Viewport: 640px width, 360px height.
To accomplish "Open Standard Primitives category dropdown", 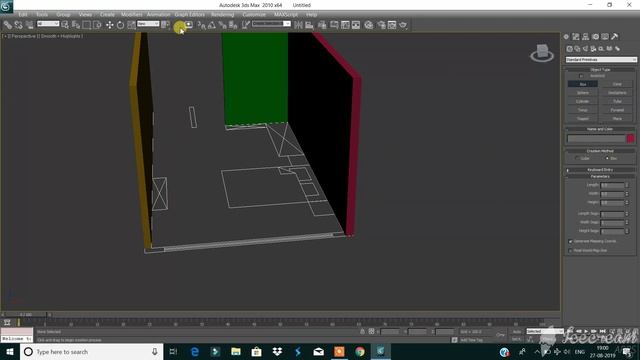I will tap(601, 60).
